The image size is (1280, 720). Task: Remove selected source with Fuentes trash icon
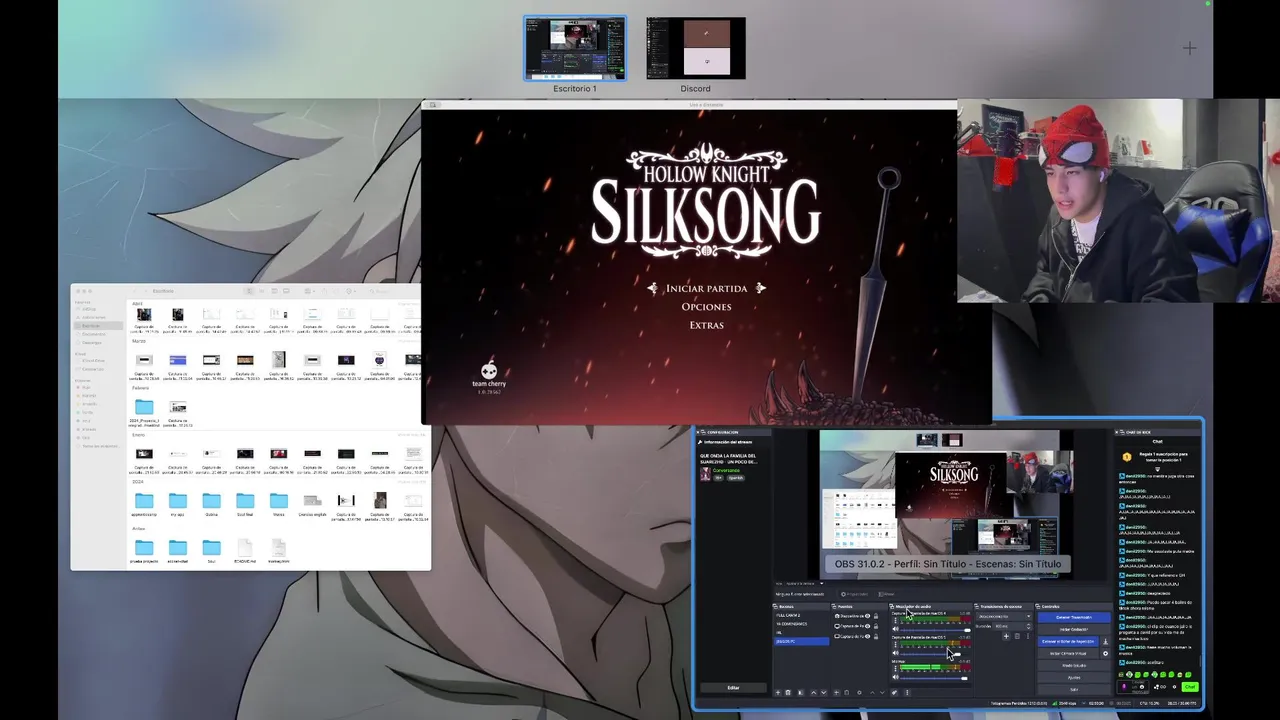(847, 692)
